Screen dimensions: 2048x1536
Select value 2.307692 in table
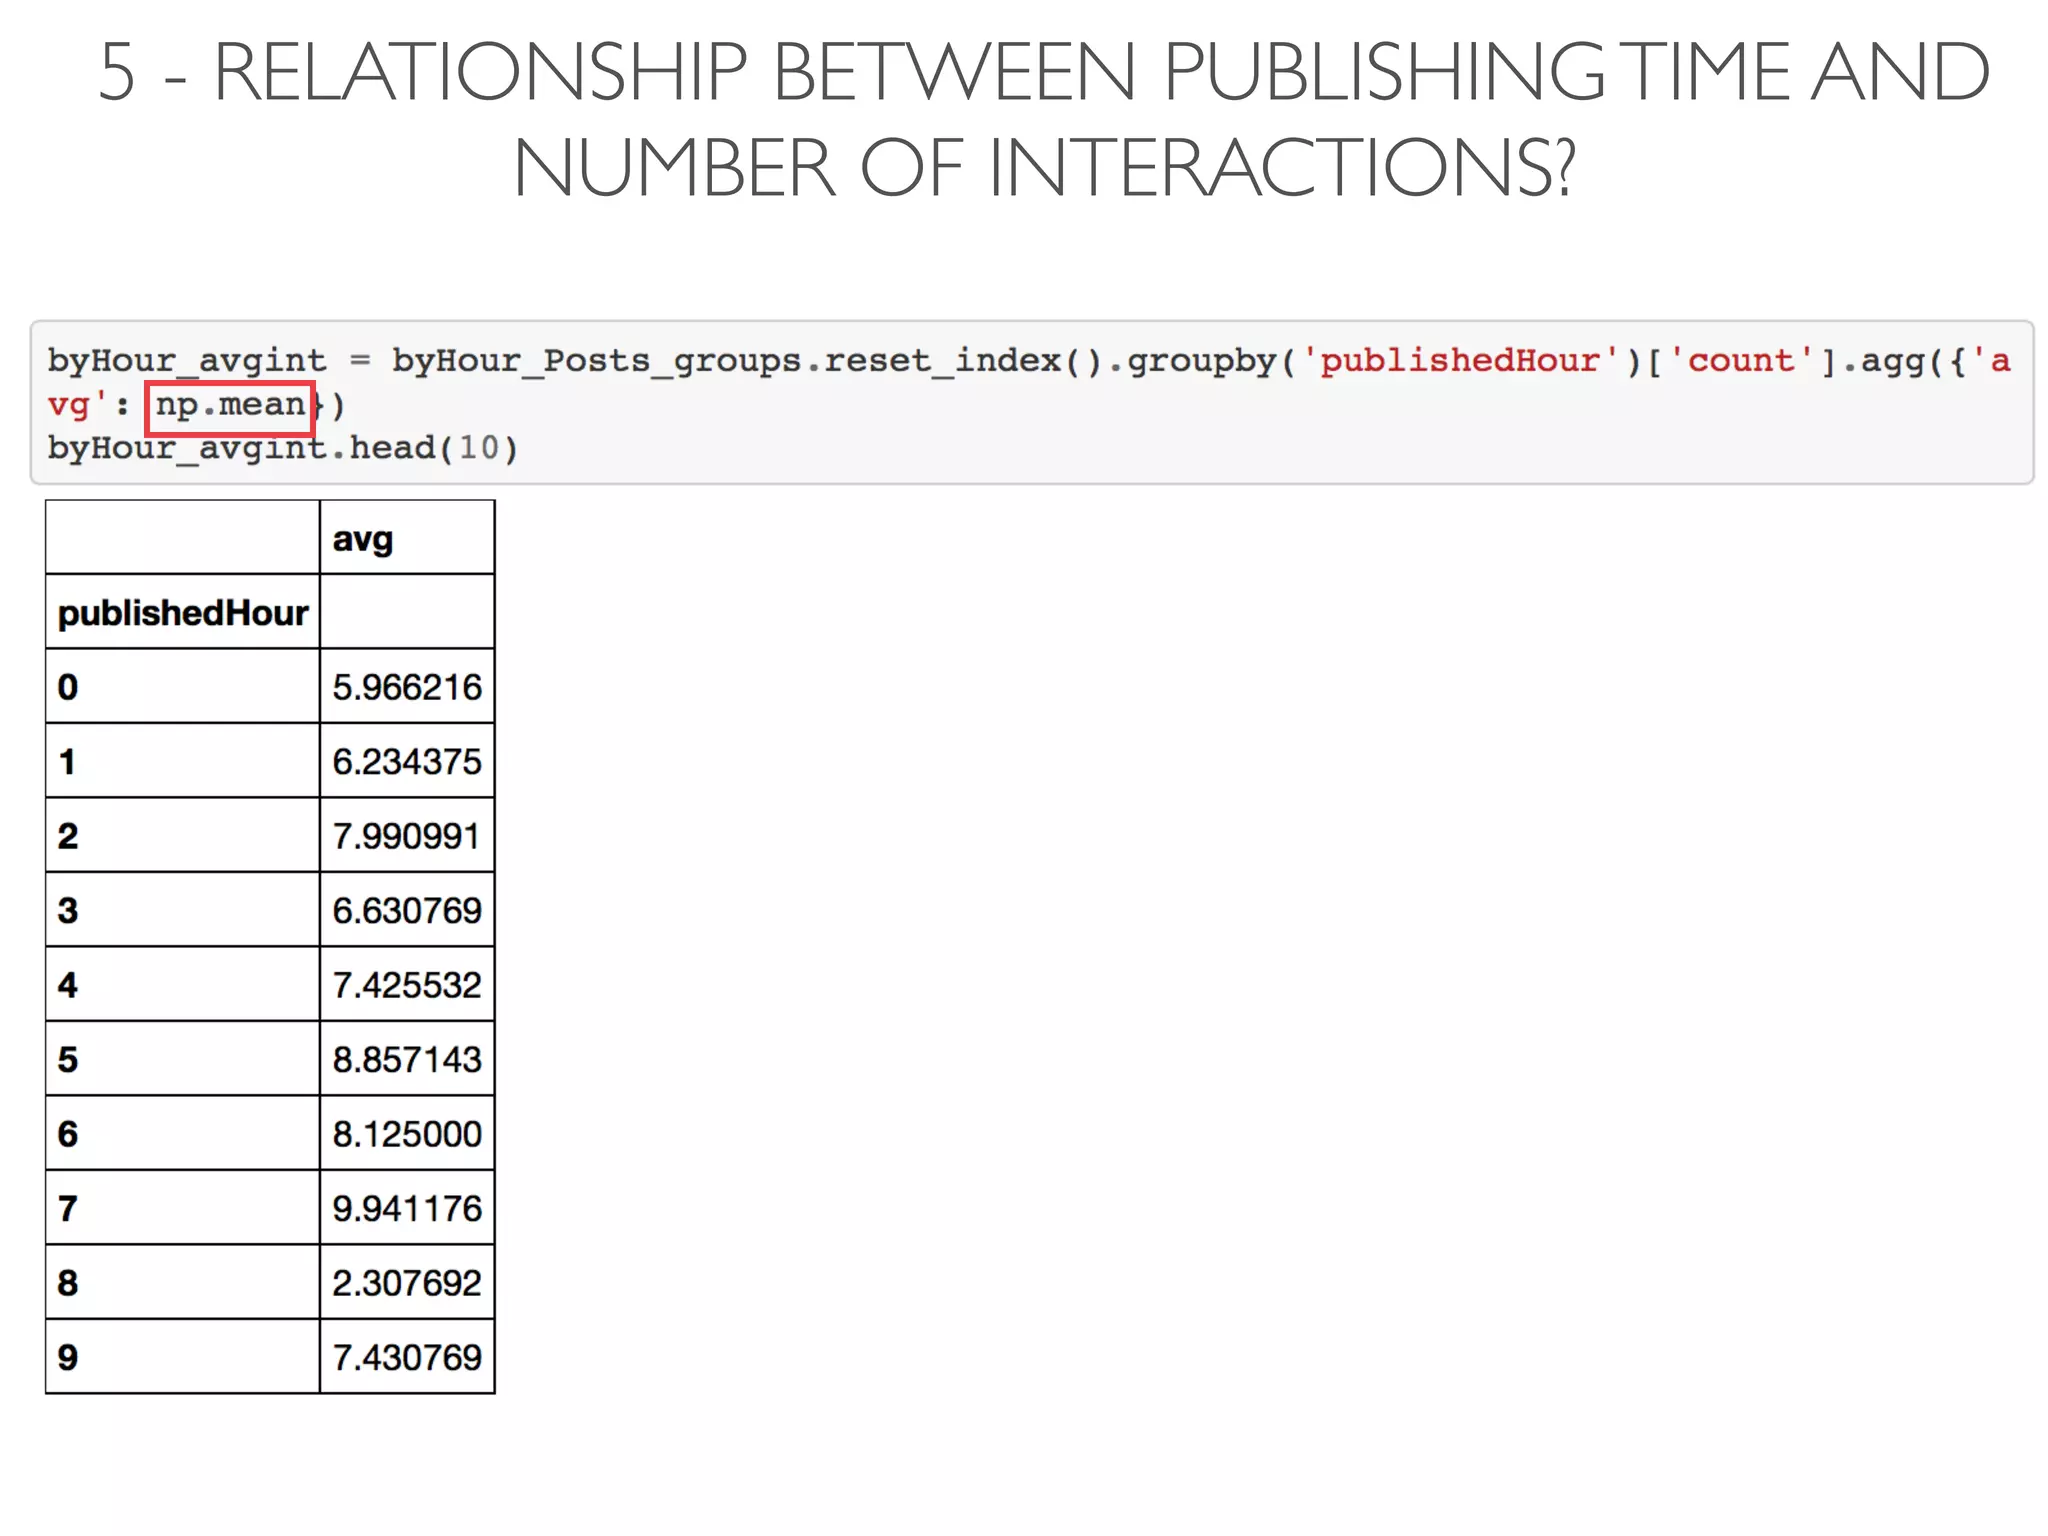407,1283
